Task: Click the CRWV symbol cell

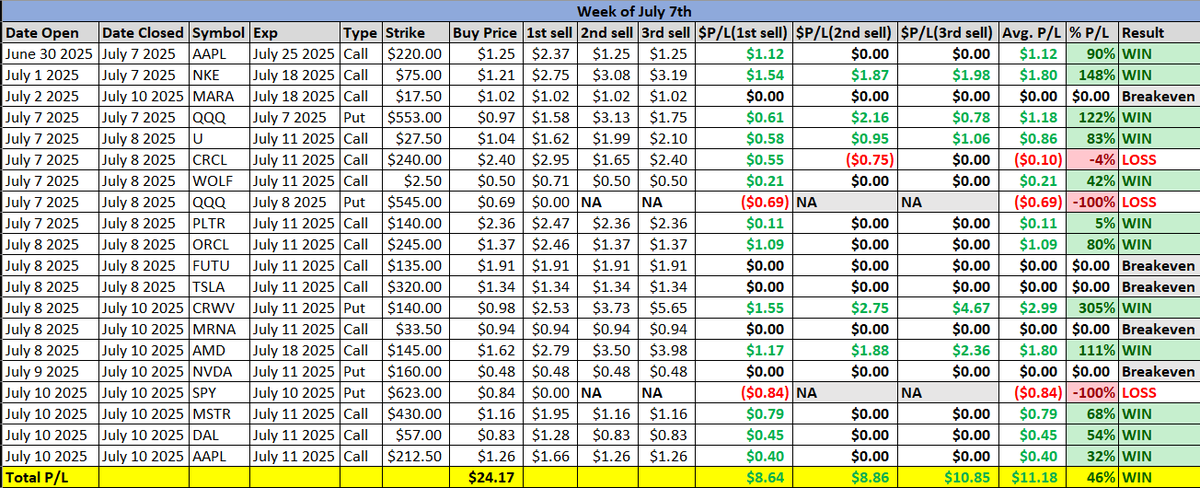Action: point(219,307)
